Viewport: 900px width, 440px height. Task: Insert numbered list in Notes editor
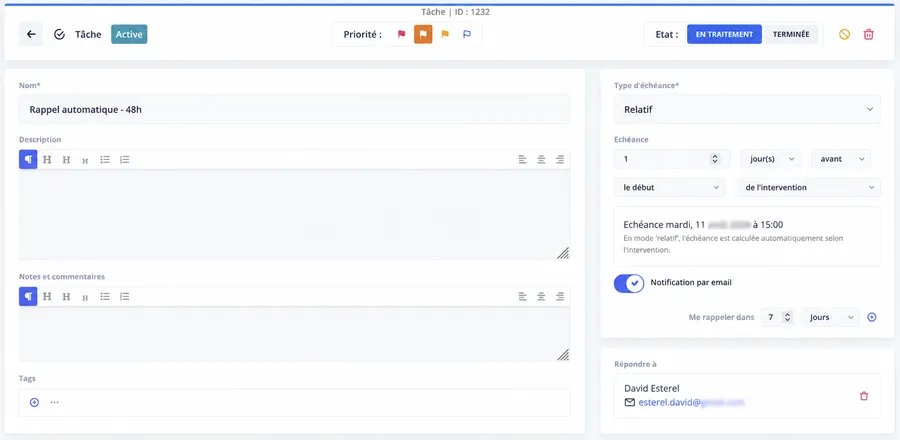click(125, 297)
